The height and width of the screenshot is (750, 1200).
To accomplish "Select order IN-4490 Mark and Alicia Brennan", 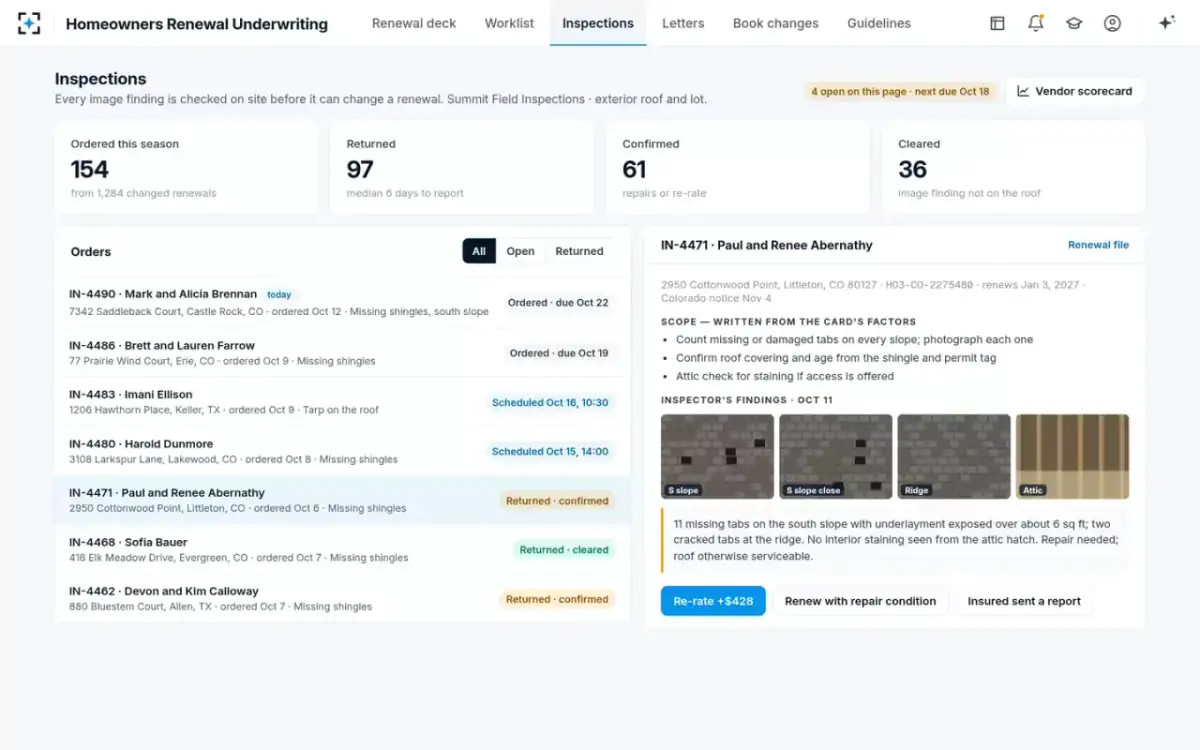I will tap(342, 302).
